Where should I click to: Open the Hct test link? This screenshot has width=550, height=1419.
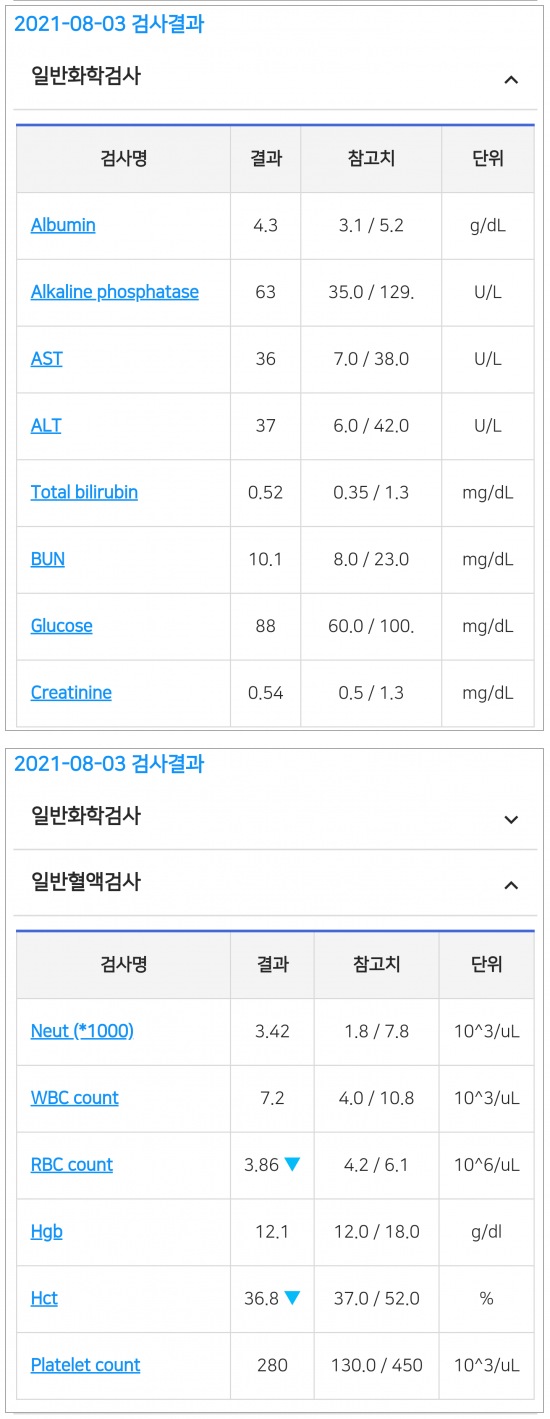click(44, 1298)
